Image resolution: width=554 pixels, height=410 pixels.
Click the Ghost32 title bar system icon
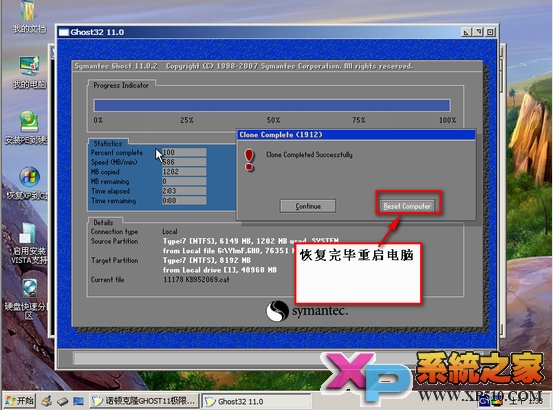click(x=64, y=32)
